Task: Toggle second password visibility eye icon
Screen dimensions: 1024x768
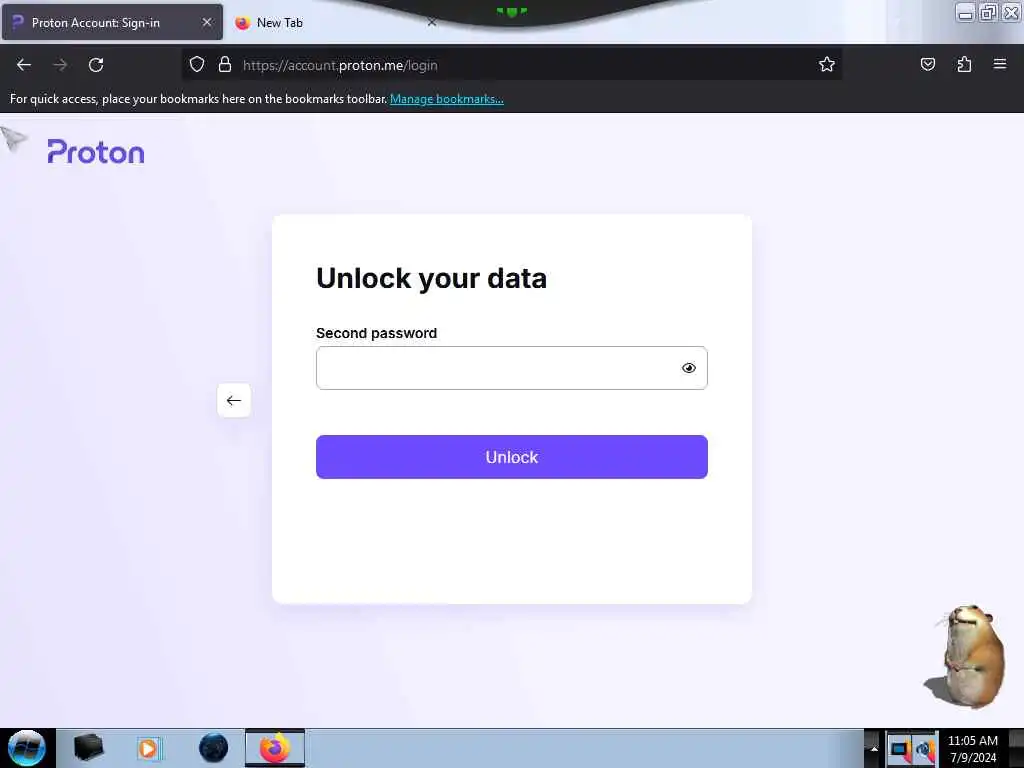Action: tap(688, 368)
